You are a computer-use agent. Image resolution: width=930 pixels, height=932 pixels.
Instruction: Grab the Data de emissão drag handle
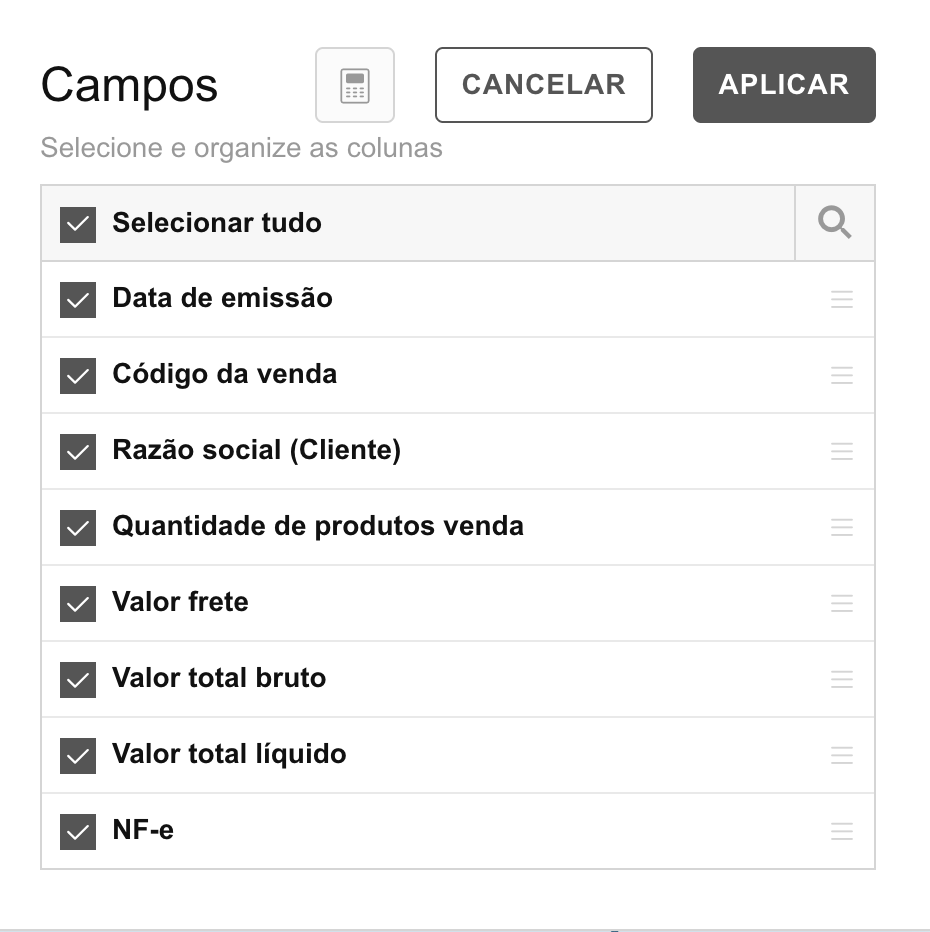click(x=841, y=299)
